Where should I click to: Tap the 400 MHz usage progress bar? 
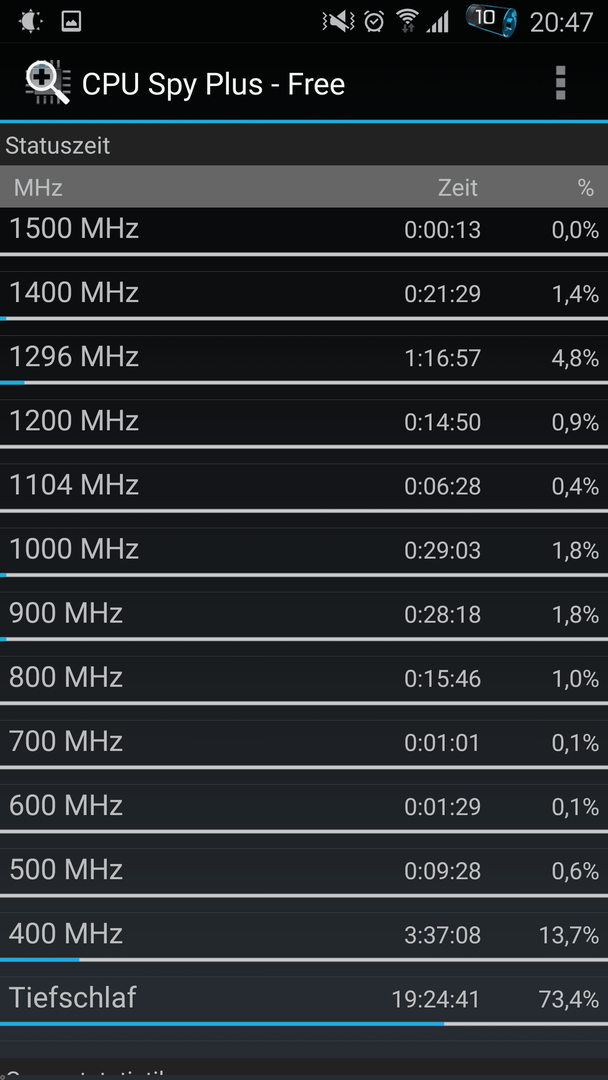coord(304,959)
